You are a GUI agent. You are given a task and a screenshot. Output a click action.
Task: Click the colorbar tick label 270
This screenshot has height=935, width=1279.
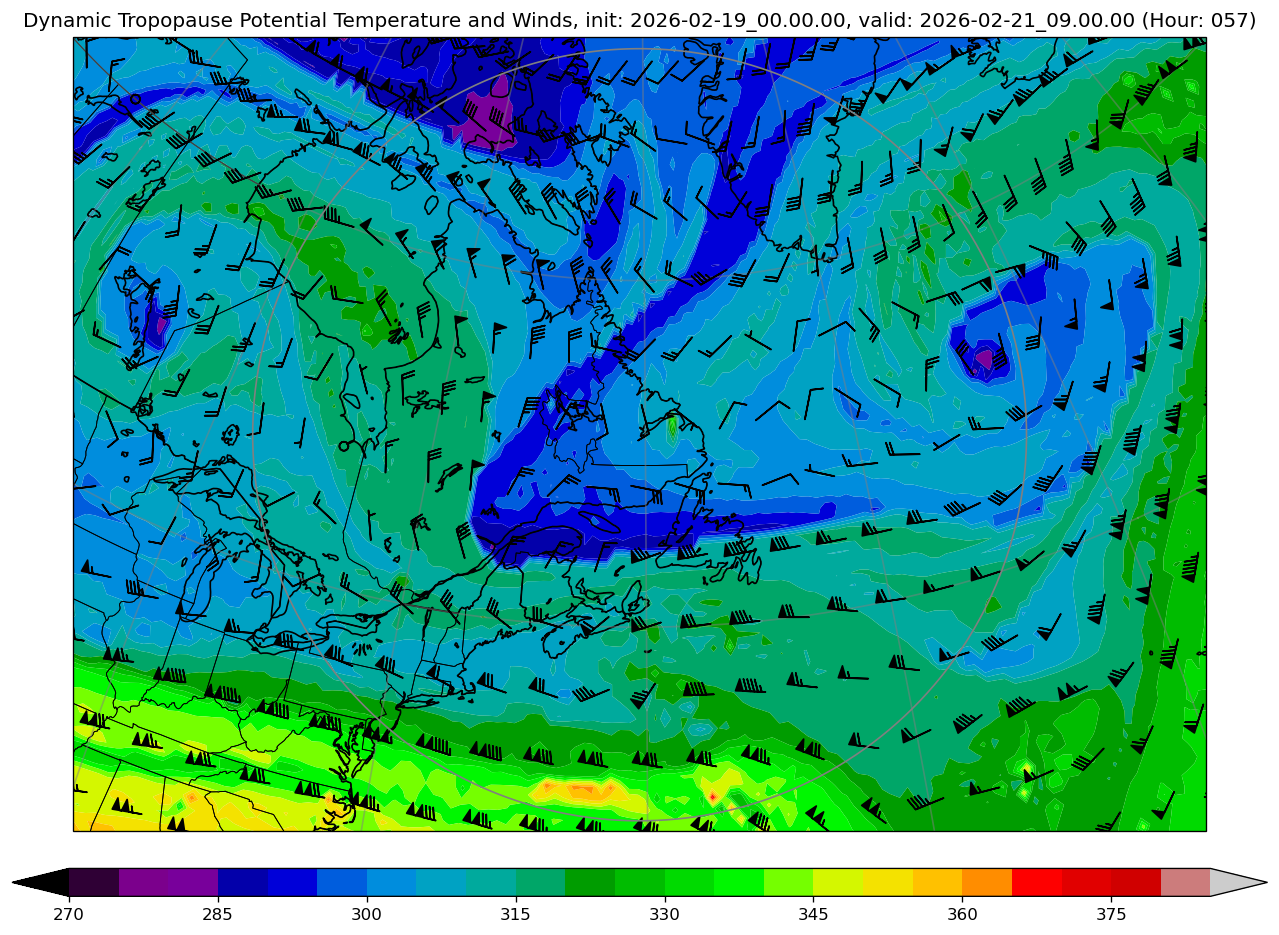69,914
